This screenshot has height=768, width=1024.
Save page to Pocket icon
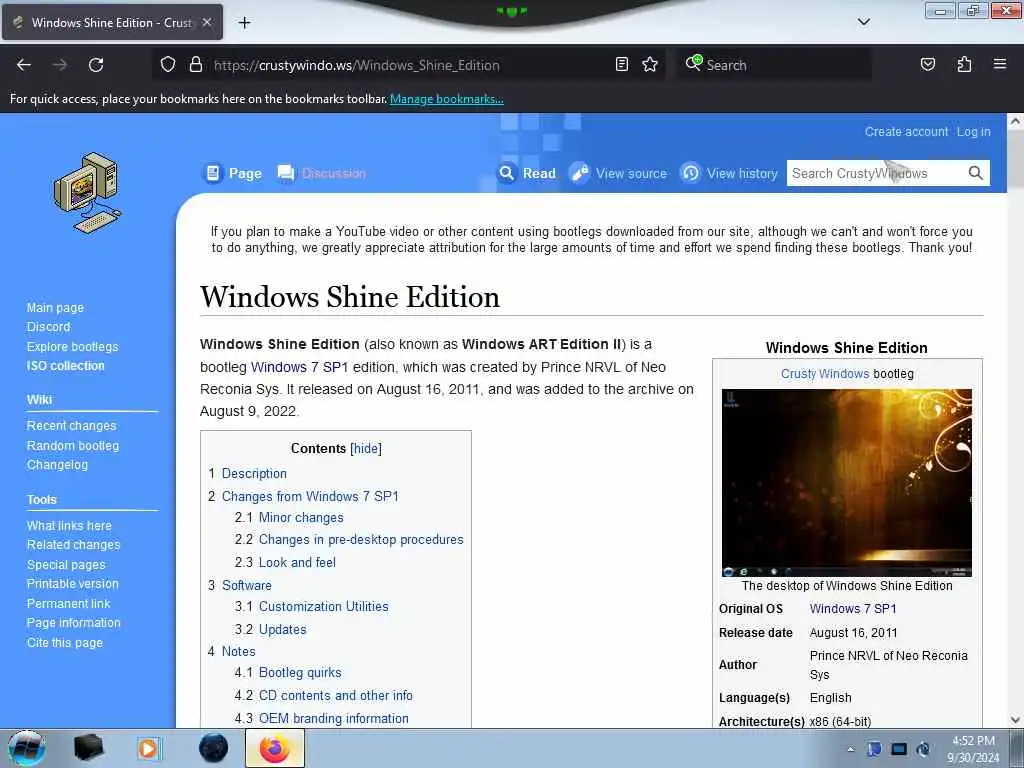(x=927, y=64)
